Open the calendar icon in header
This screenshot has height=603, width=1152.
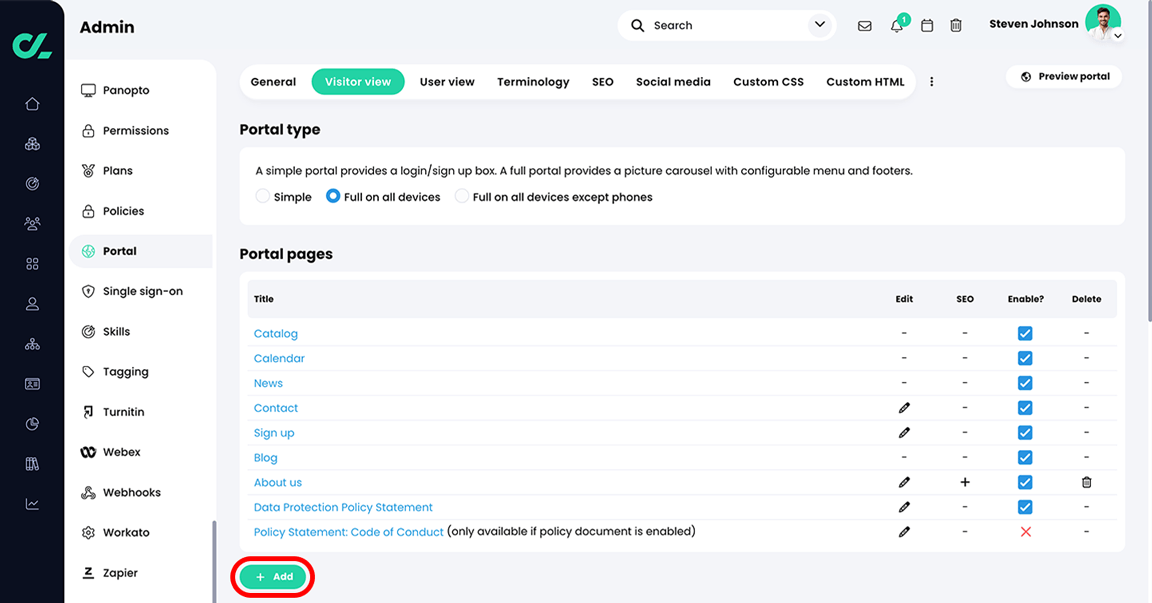click(927, 26)
